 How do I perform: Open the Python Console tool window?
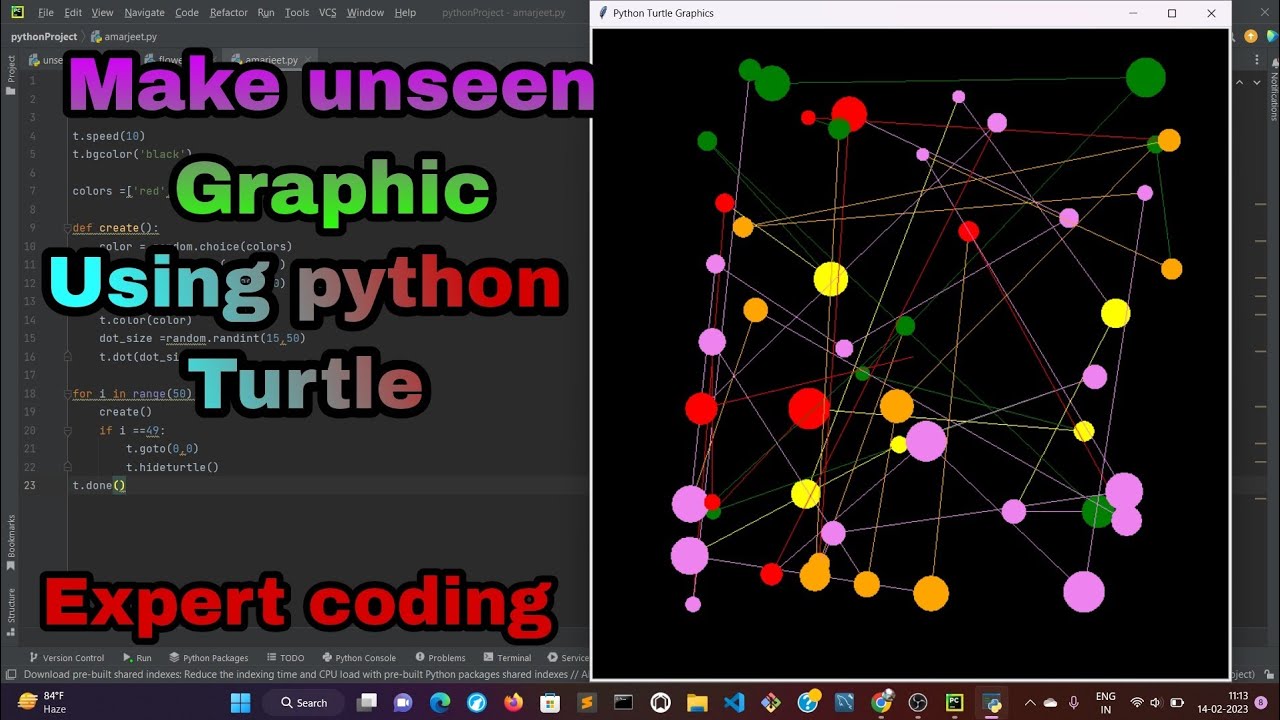(359, 658)
